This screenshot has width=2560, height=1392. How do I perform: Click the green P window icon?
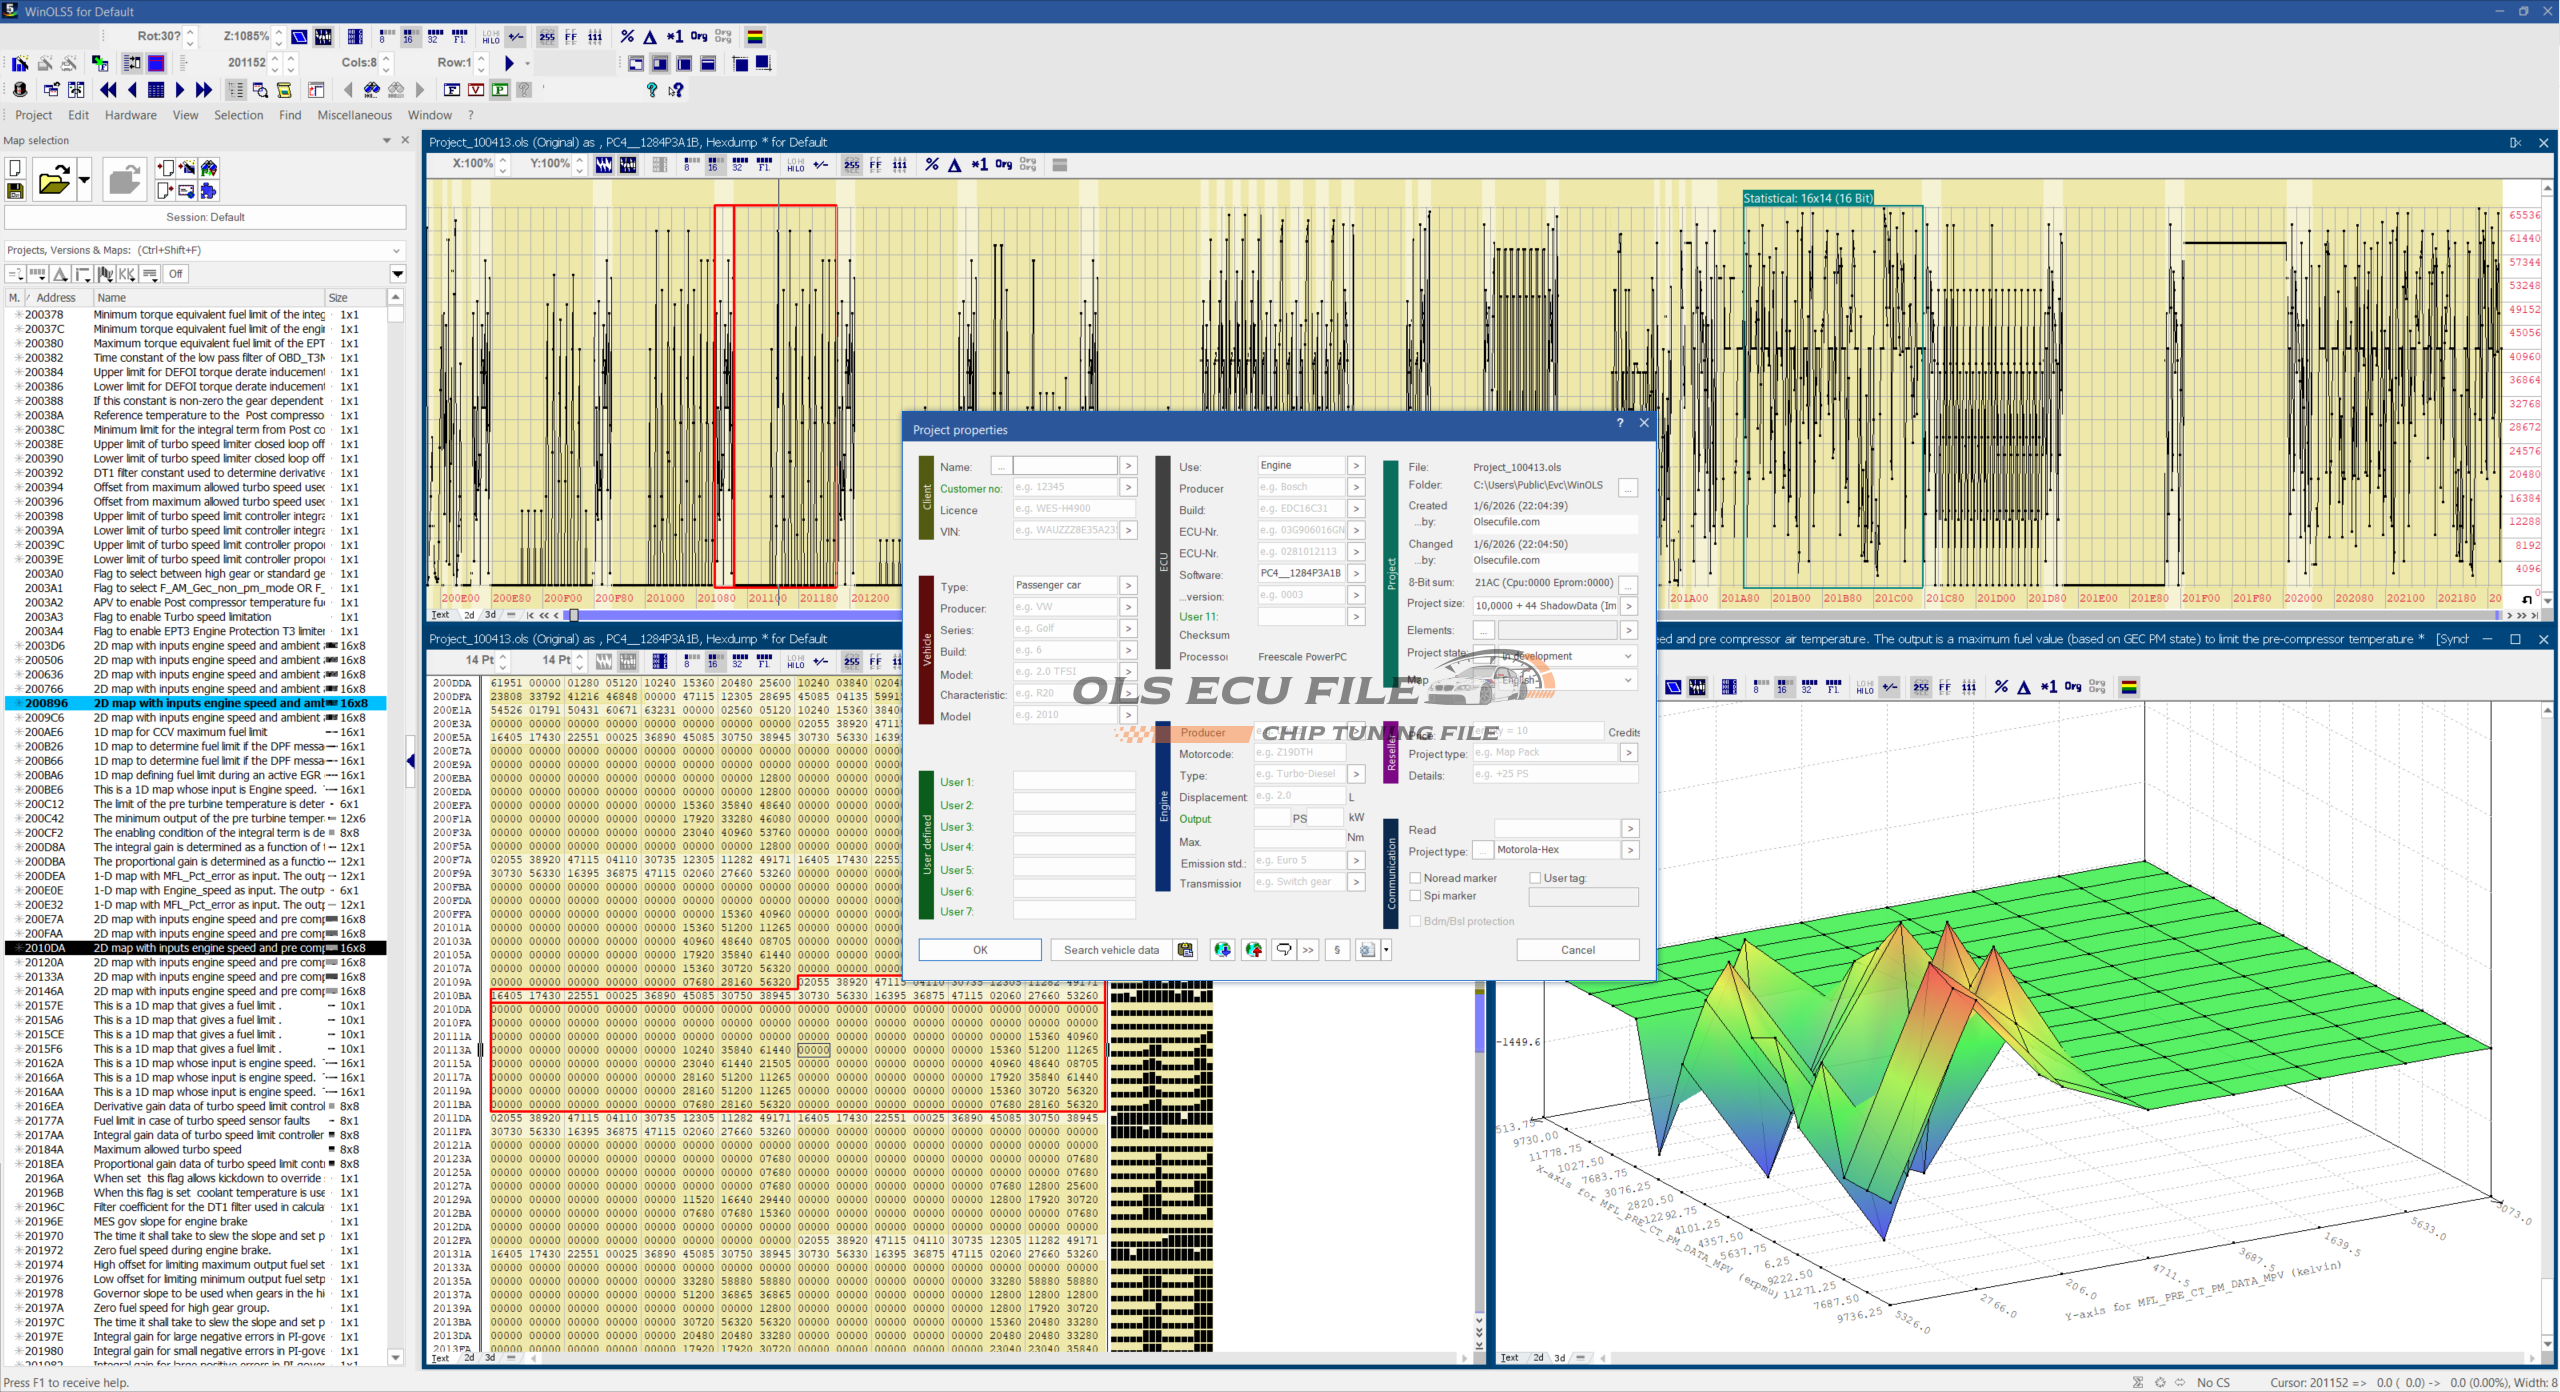click(x=500, y=90)
